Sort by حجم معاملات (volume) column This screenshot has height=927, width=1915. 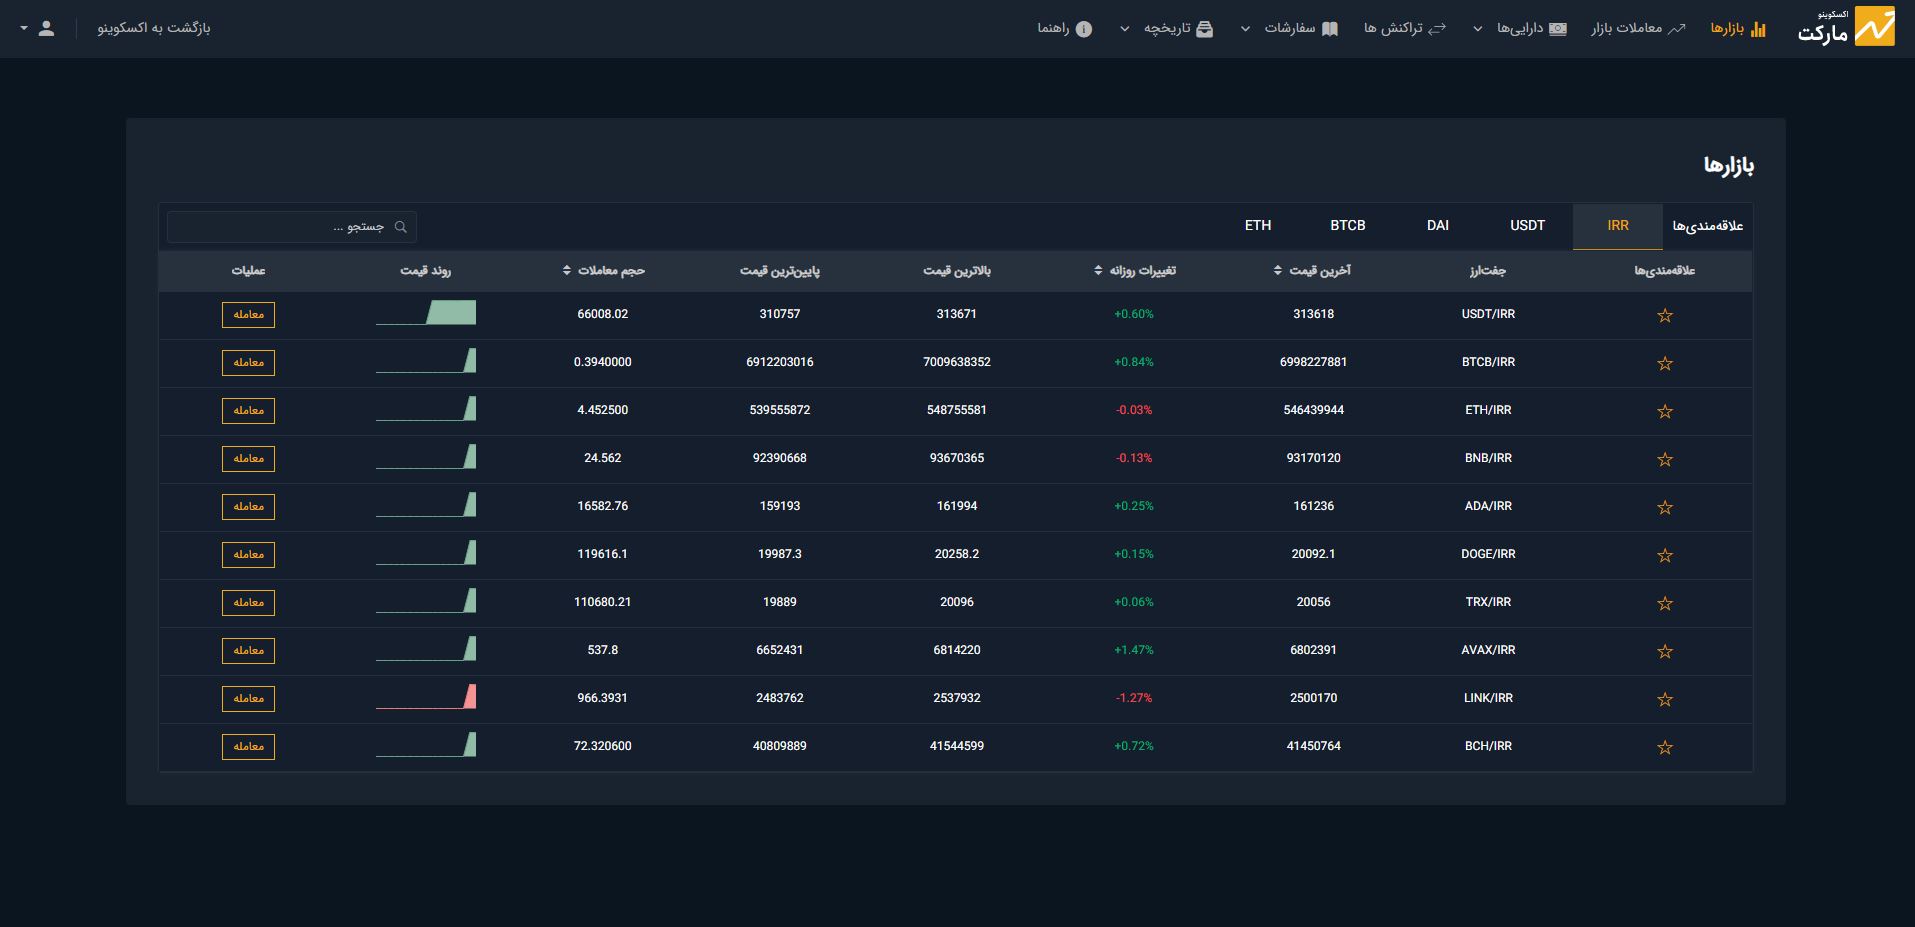pyautogui.click(x=603, y=271)
